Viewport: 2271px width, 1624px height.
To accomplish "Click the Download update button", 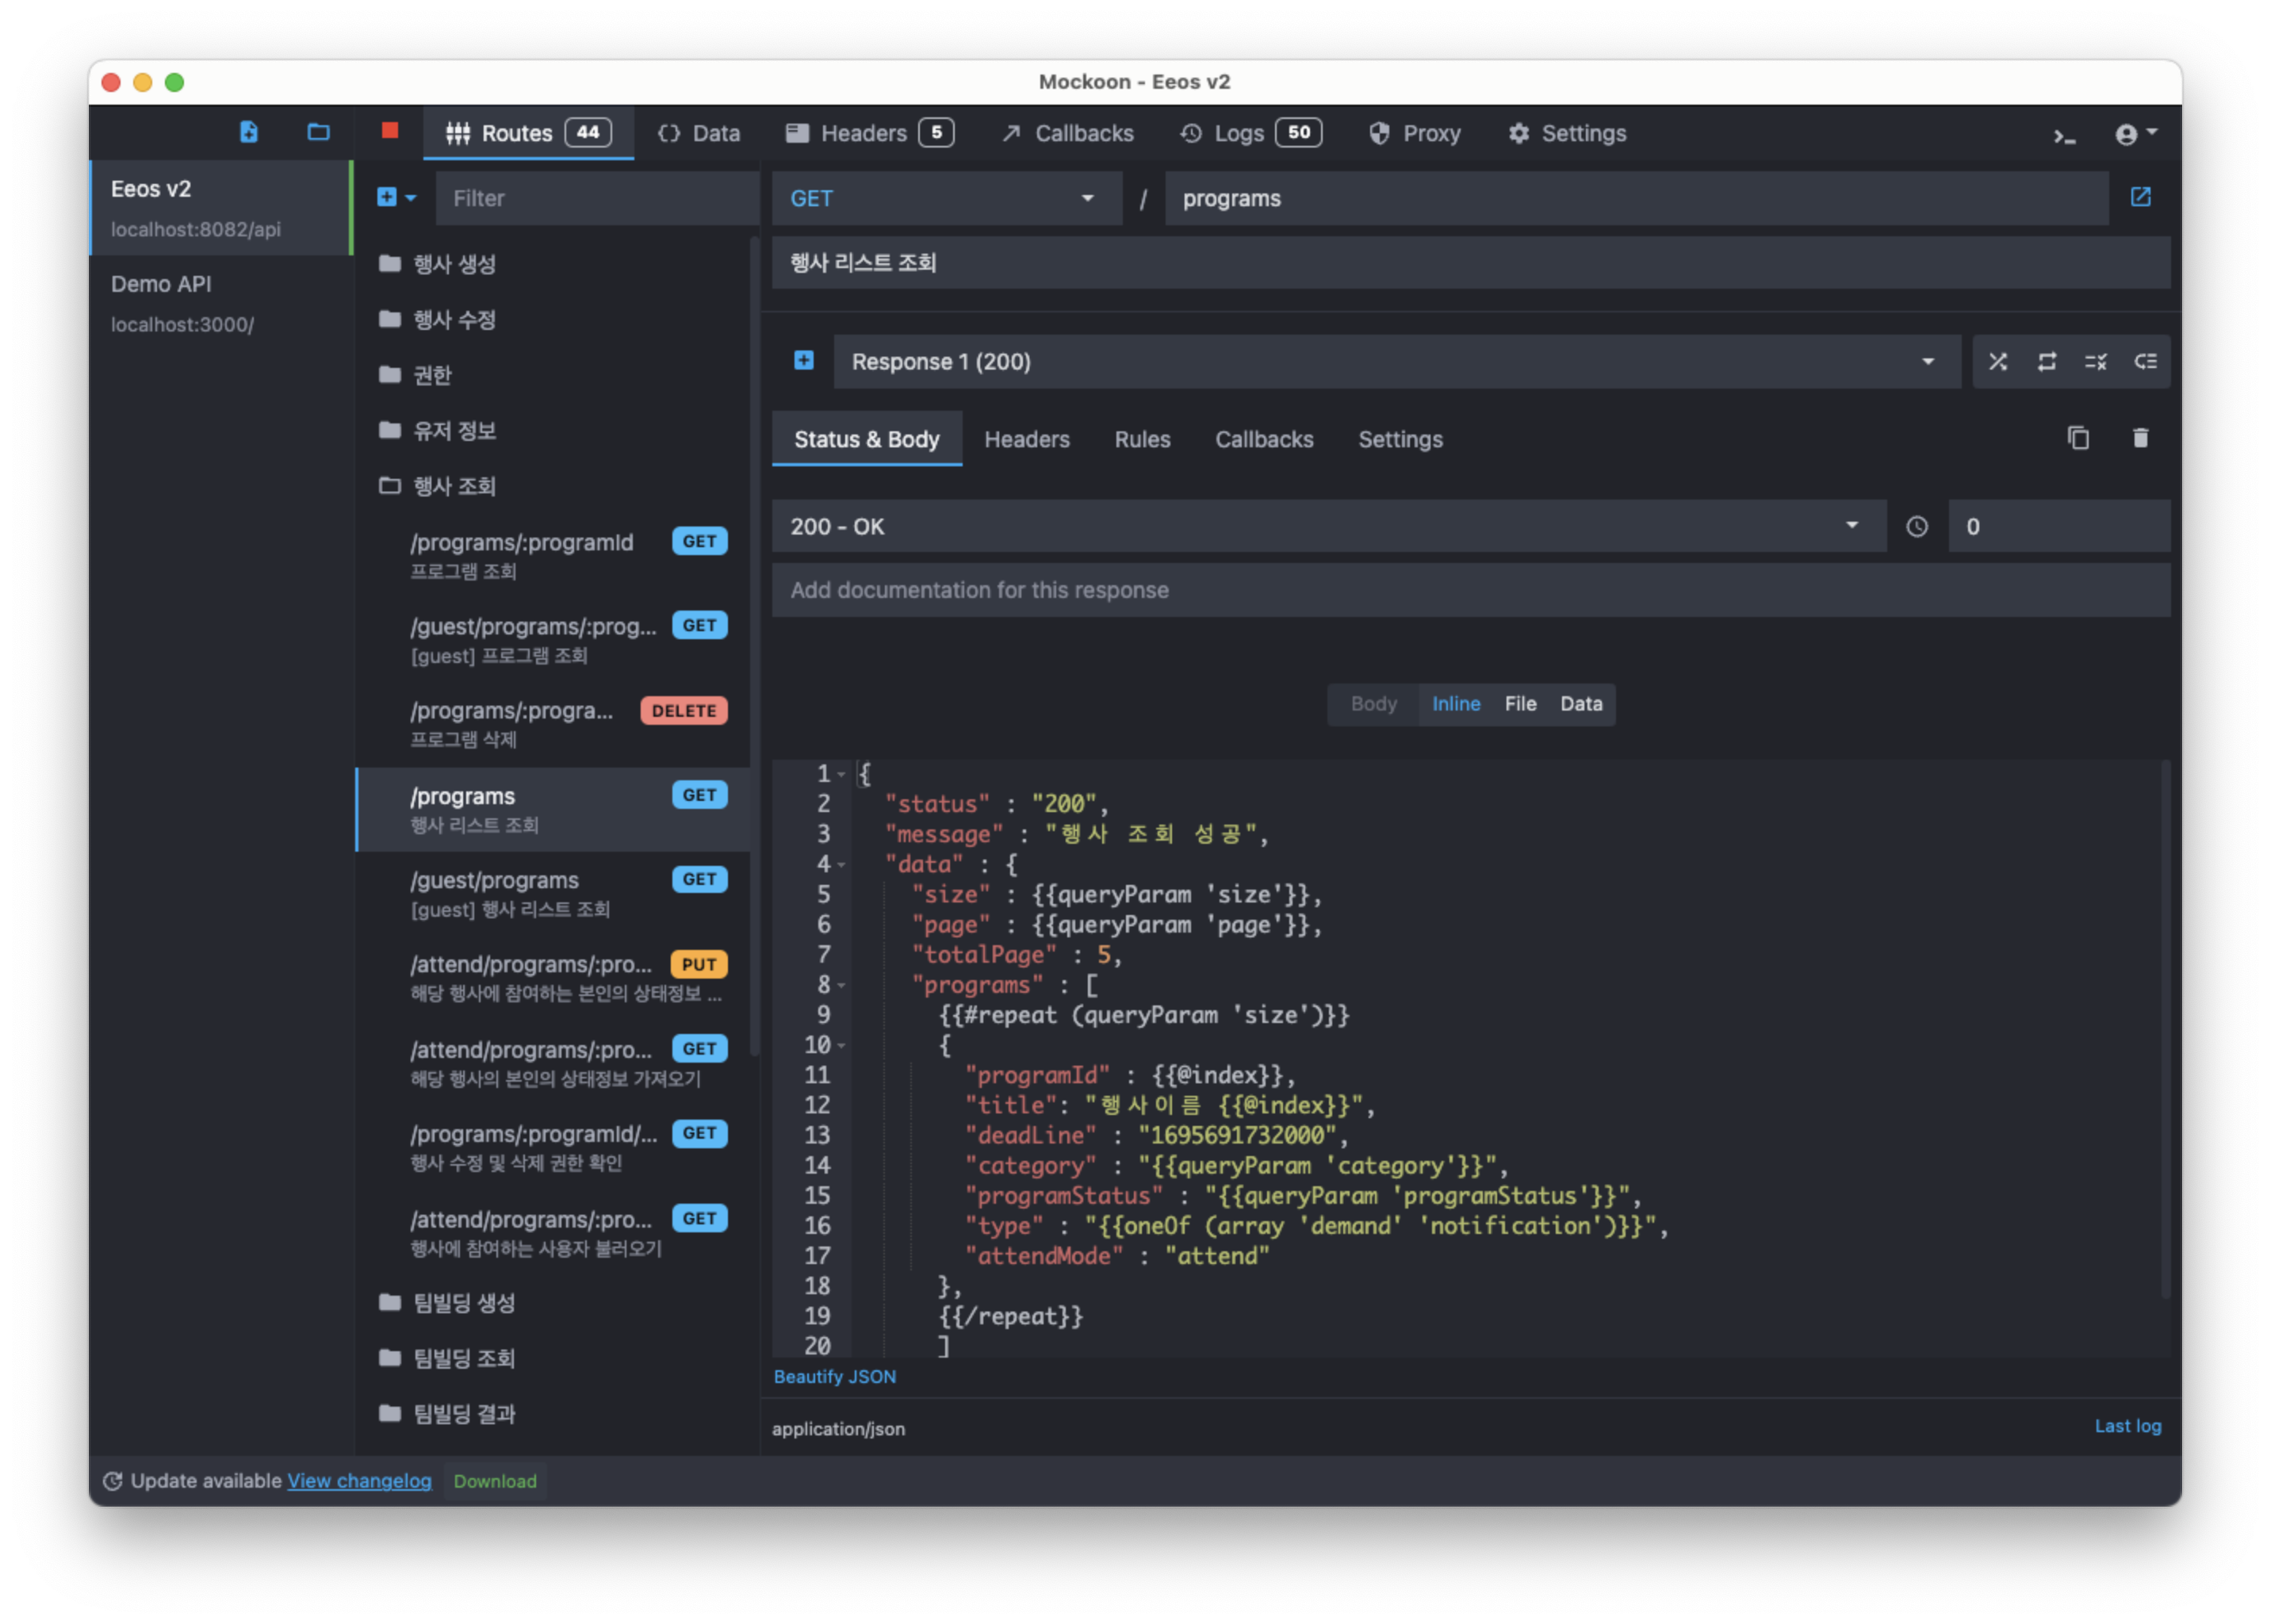I will coord(495,1481).
